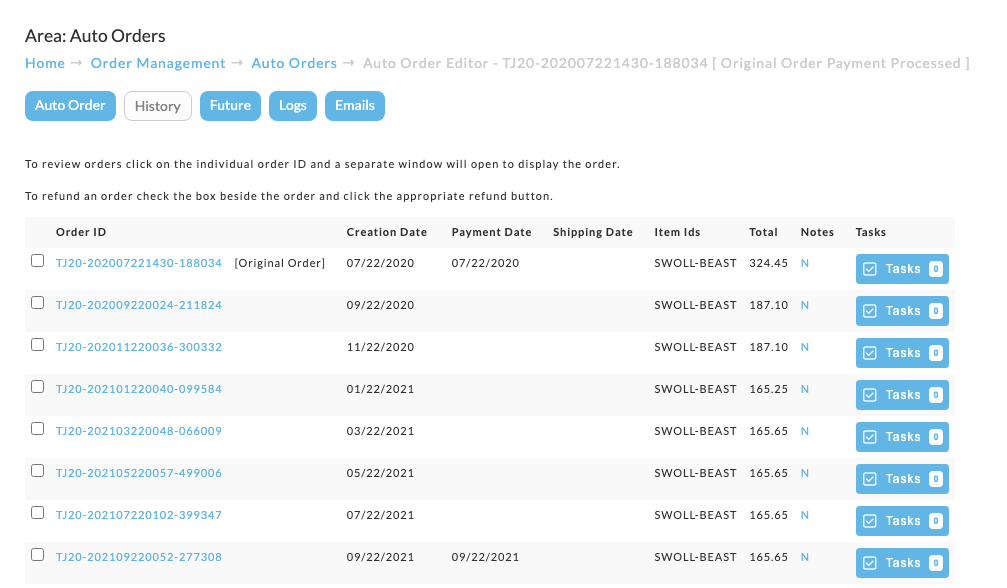Check the box for order TJ20-202109220052-277308
This screenshot has width=1007, height=588.
click(x=37, y=555)
